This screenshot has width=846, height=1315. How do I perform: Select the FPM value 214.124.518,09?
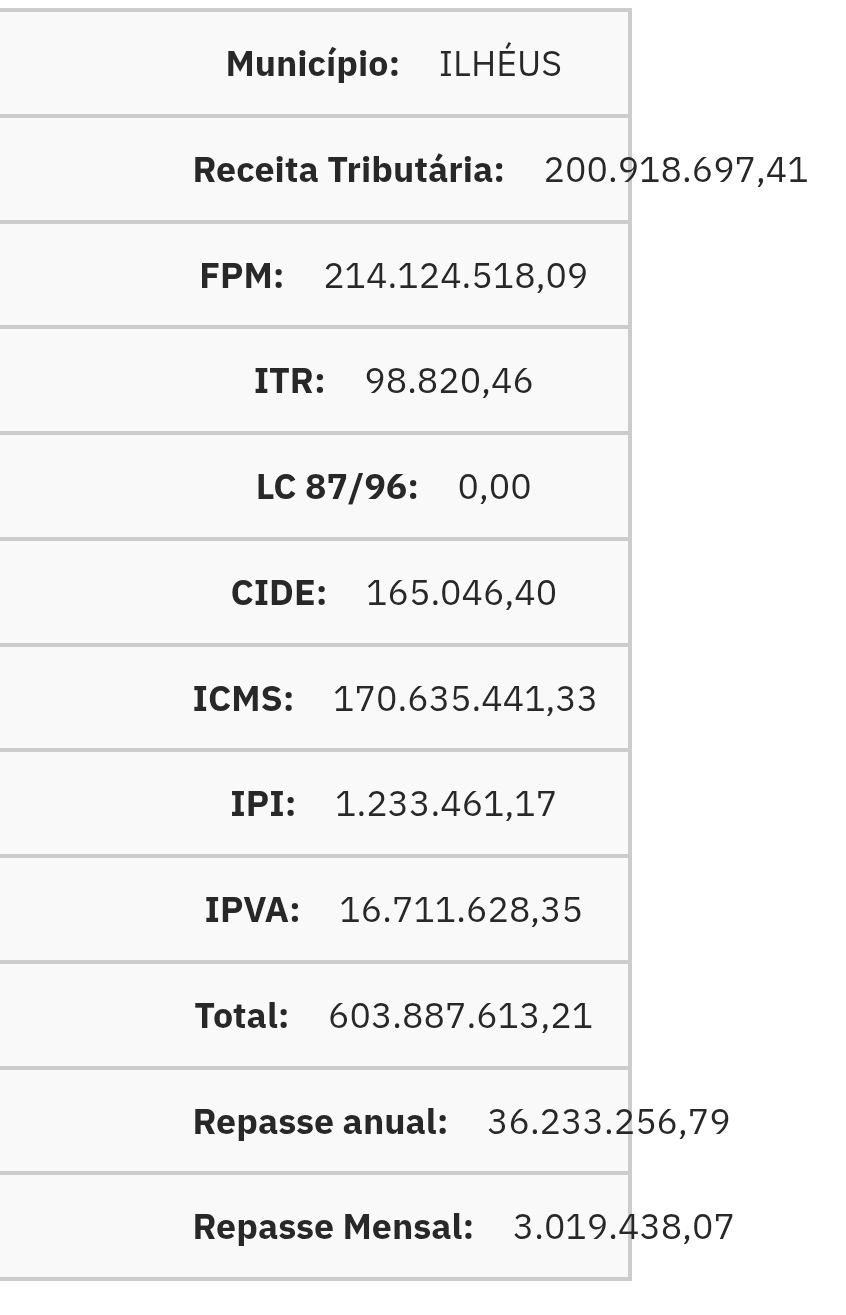click(456, 276)
